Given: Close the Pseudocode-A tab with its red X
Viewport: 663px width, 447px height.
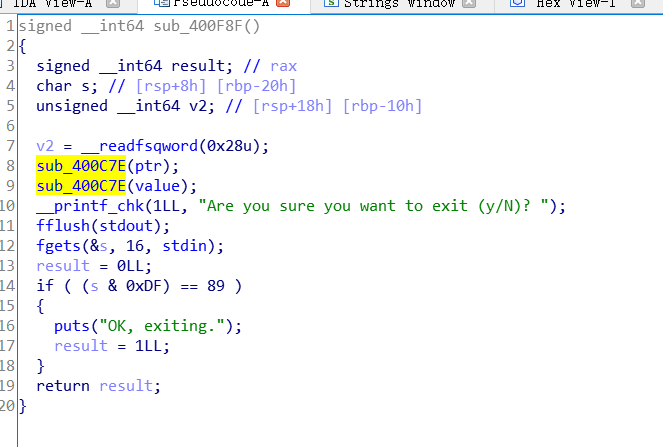Looking at the screenshot, I should 283,3.
